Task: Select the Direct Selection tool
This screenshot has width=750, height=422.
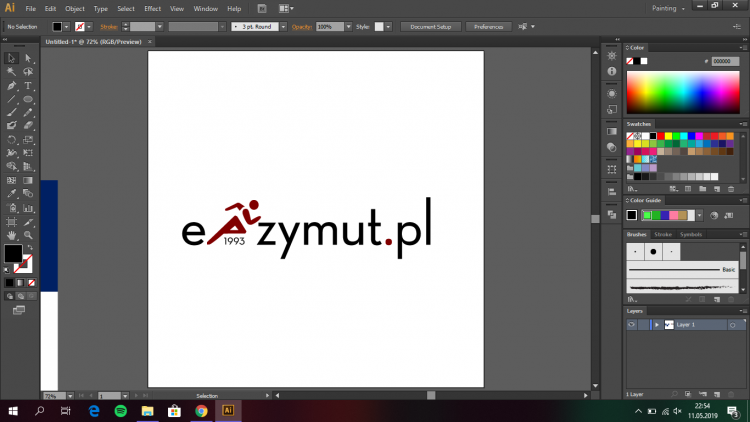Action: click(x=28, y=59)
